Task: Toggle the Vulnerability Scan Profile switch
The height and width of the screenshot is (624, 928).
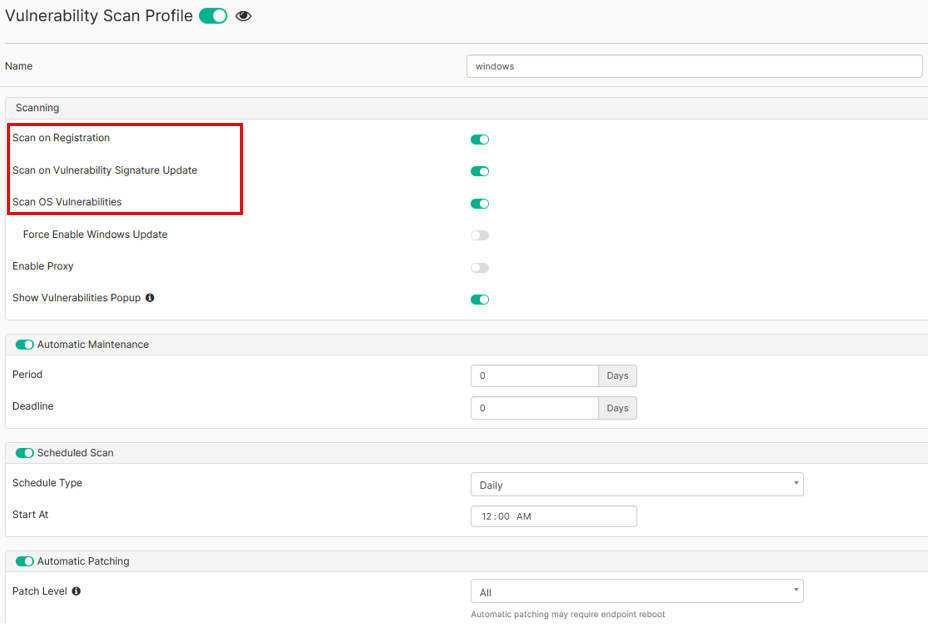Action: pyautogui.click(x=213, y=16)
